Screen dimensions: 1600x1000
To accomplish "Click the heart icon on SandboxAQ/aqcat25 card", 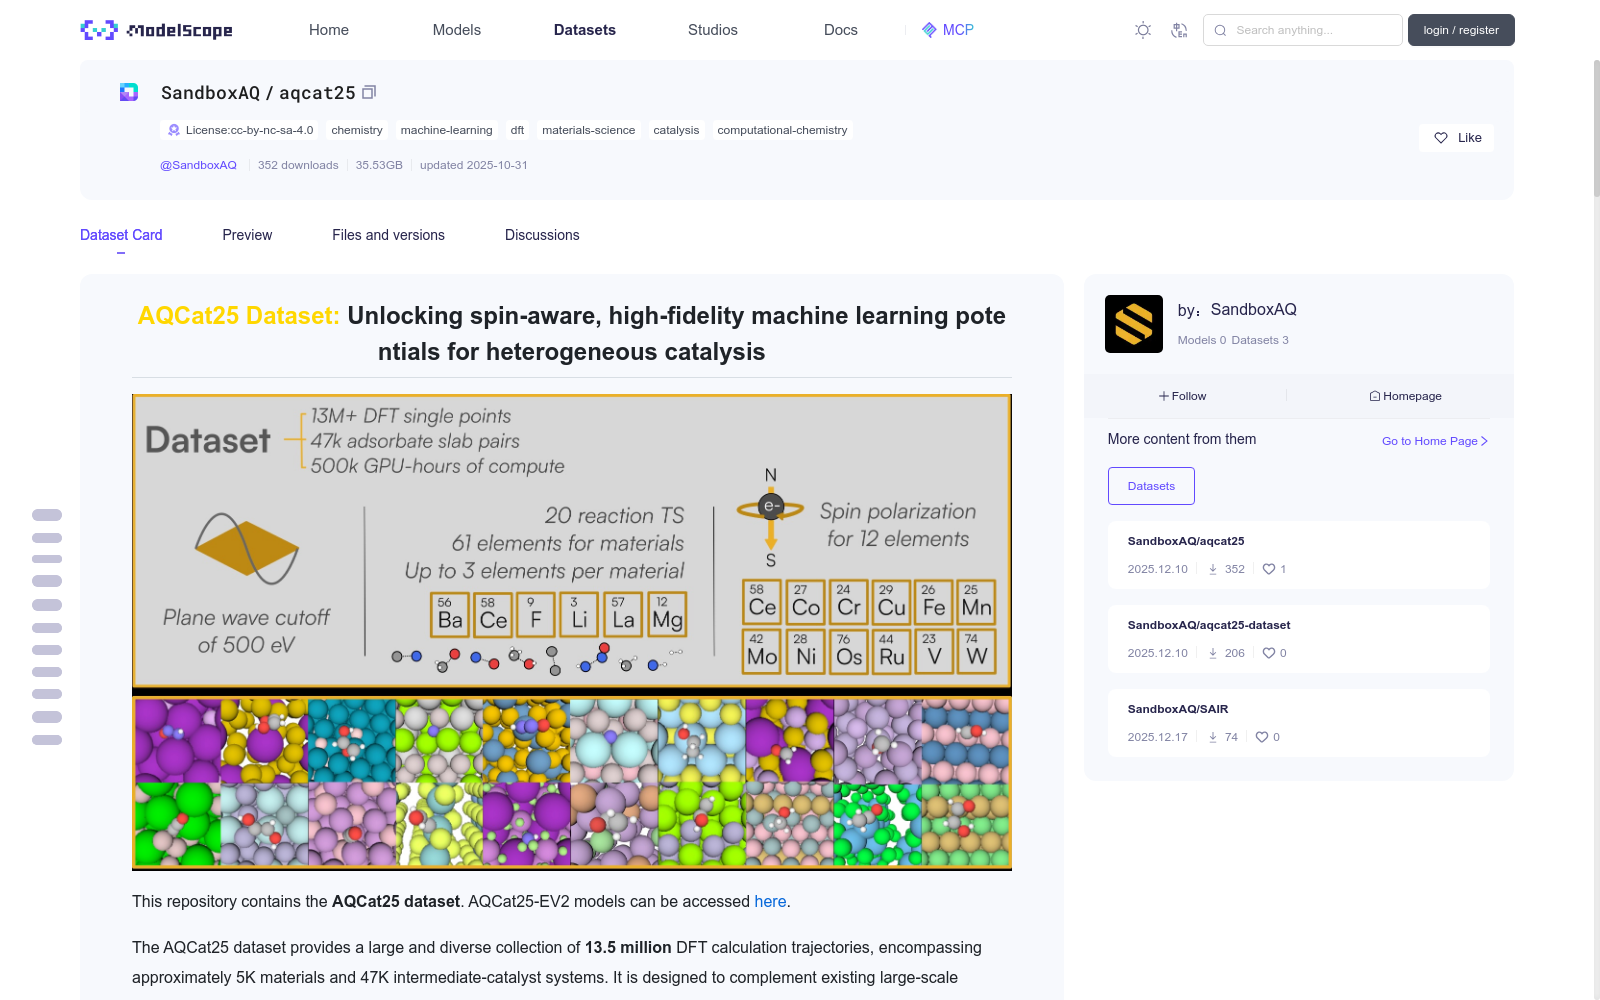I will [1269, 569].
